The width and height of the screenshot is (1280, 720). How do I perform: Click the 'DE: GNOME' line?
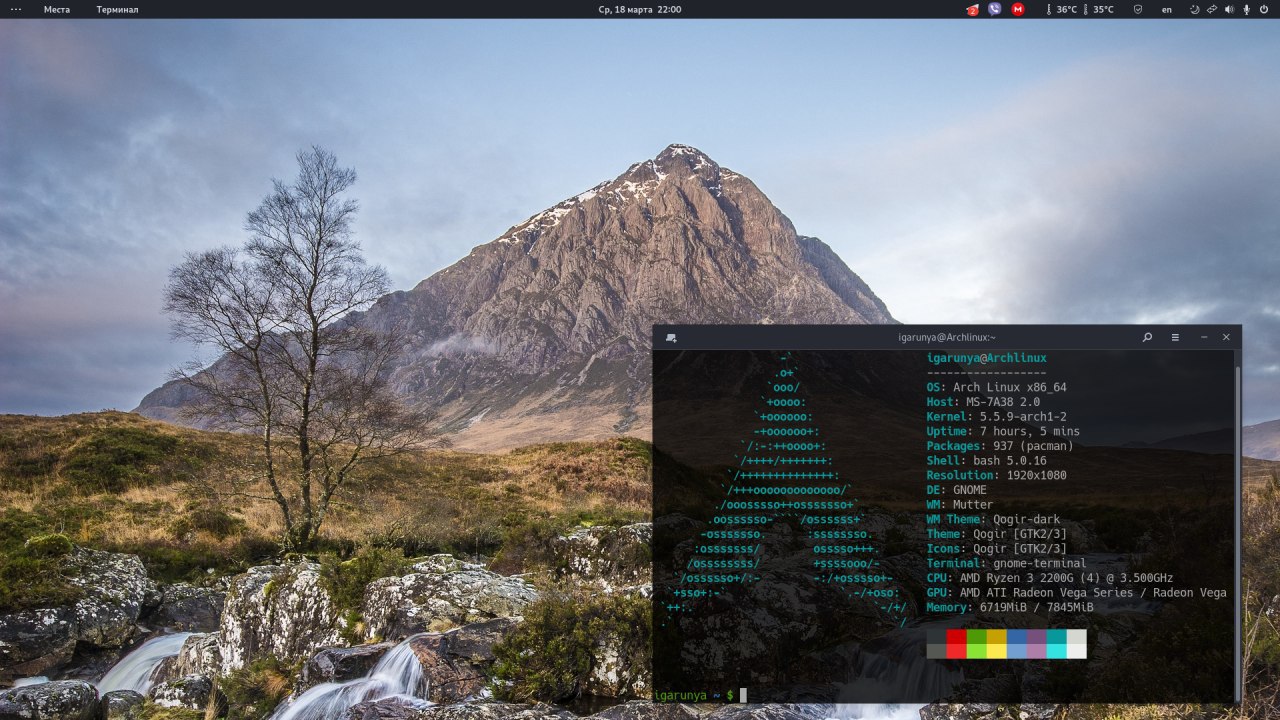[x=957, y=490]
